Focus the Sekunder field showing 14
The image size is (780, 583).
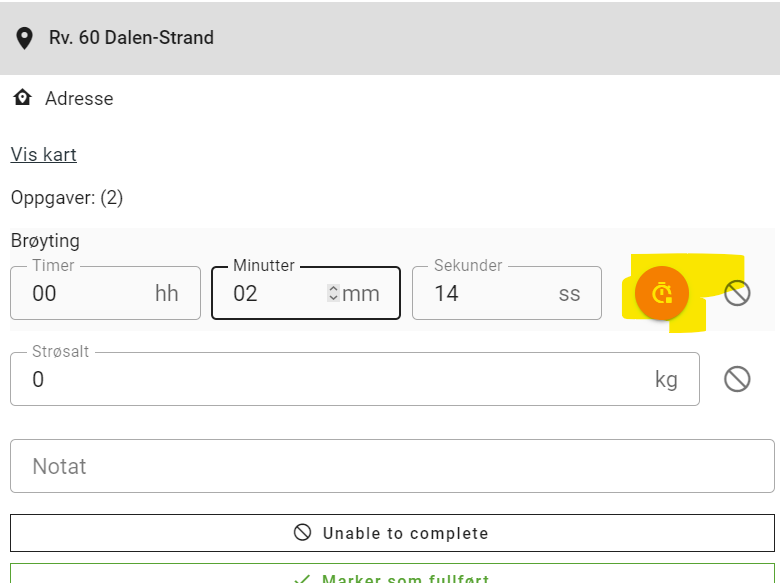(x=507, y=293)
